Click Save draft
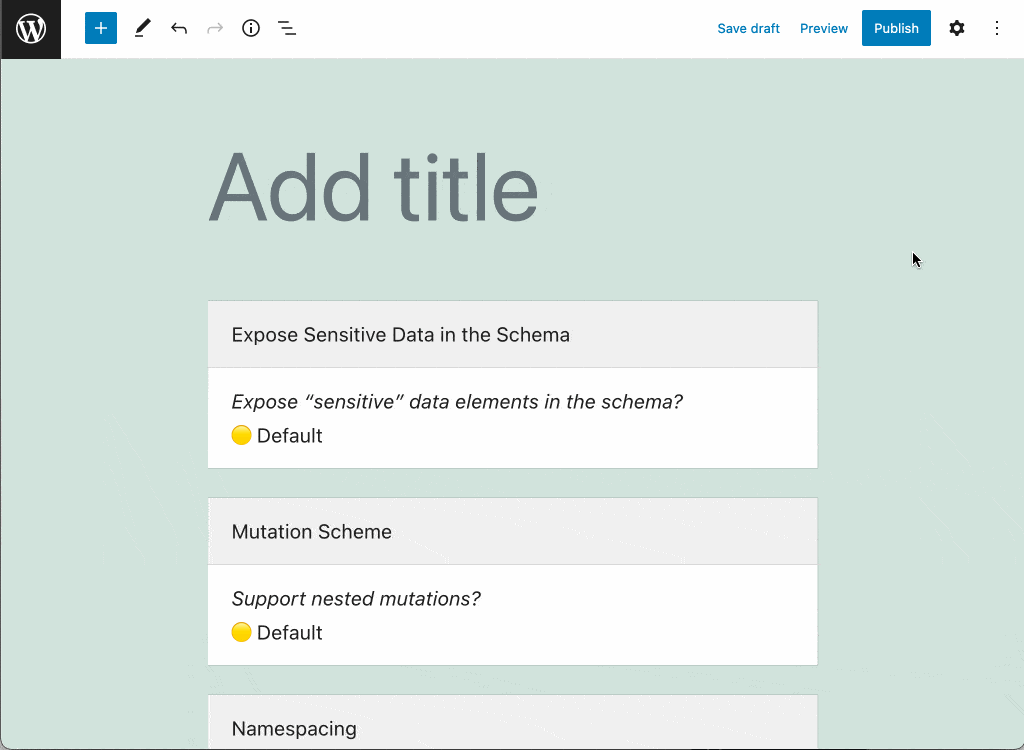This screenshot has height=750, width=1024. coord(748,29)
